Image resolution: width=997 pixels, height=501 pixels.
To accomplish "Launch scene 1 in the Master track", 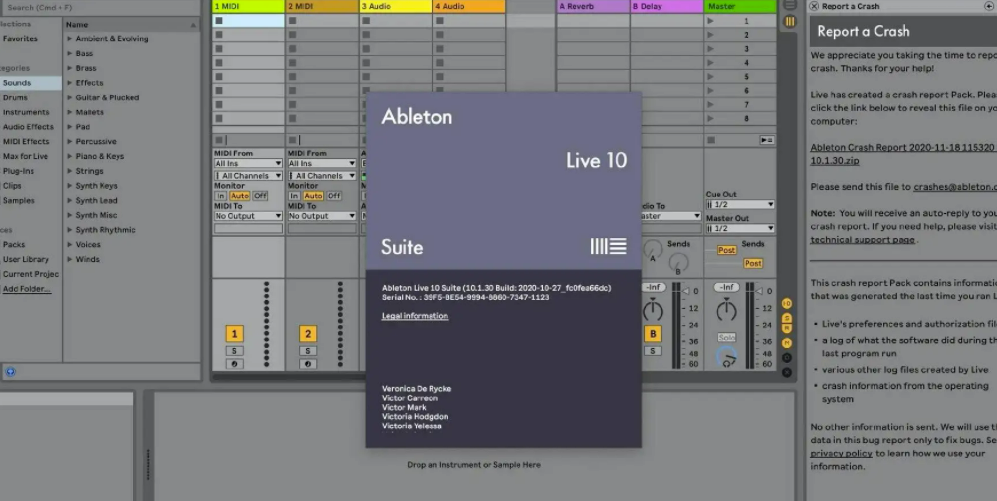I will 710,21.
